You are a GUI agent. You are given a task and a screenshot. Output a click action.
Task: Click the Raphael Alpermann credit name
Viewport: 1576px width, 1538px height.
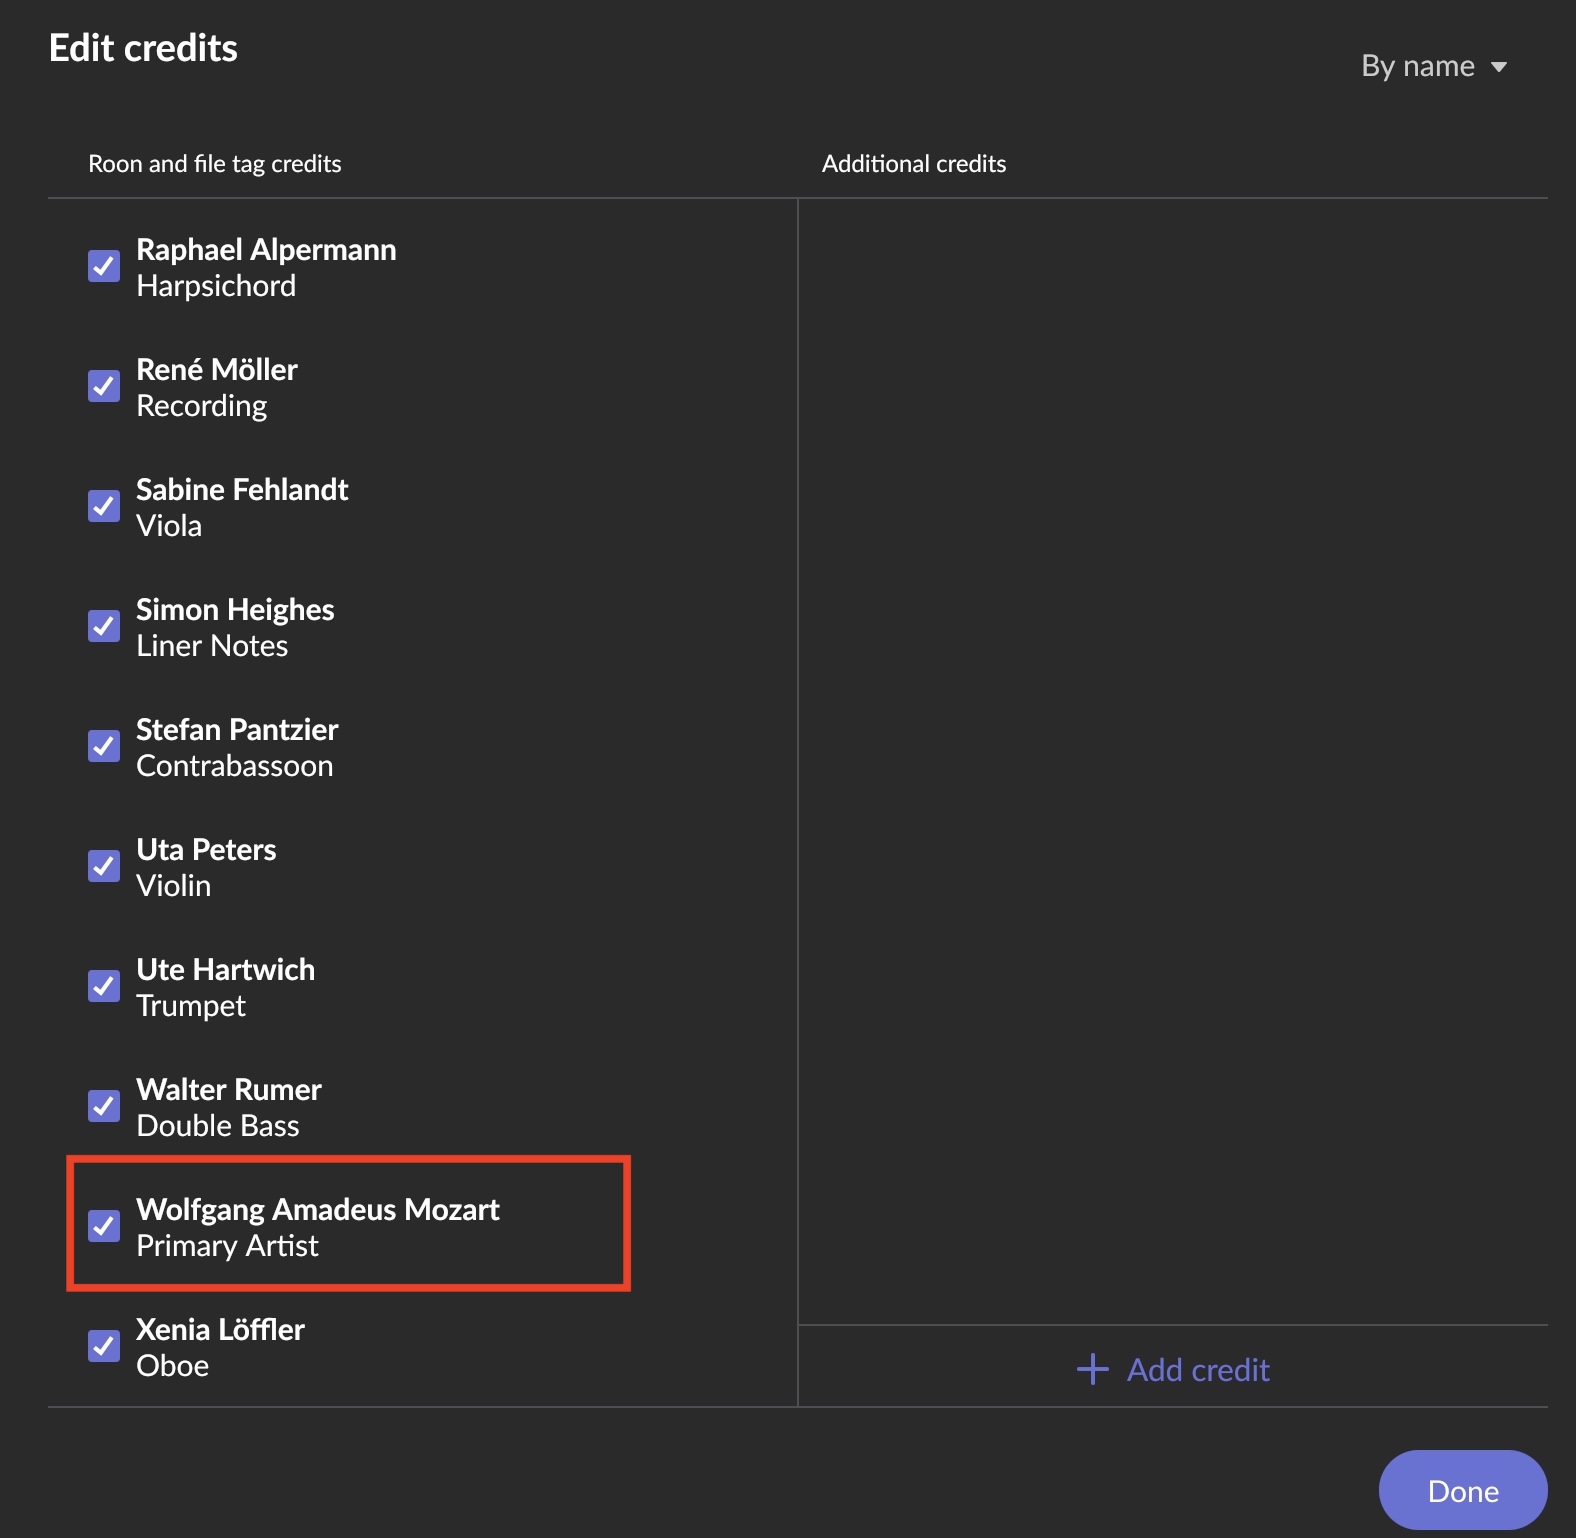266,249
